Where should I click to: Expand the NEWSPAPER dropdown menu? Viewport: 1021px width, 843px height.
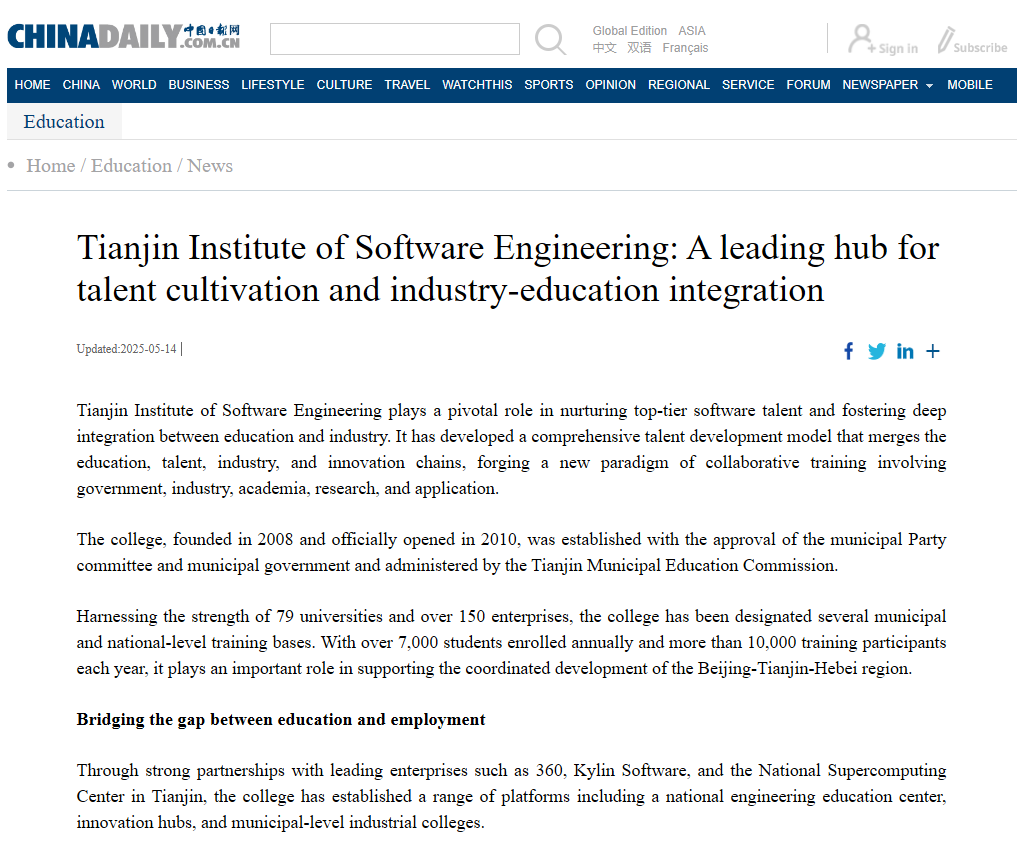(x=887, y=85)
